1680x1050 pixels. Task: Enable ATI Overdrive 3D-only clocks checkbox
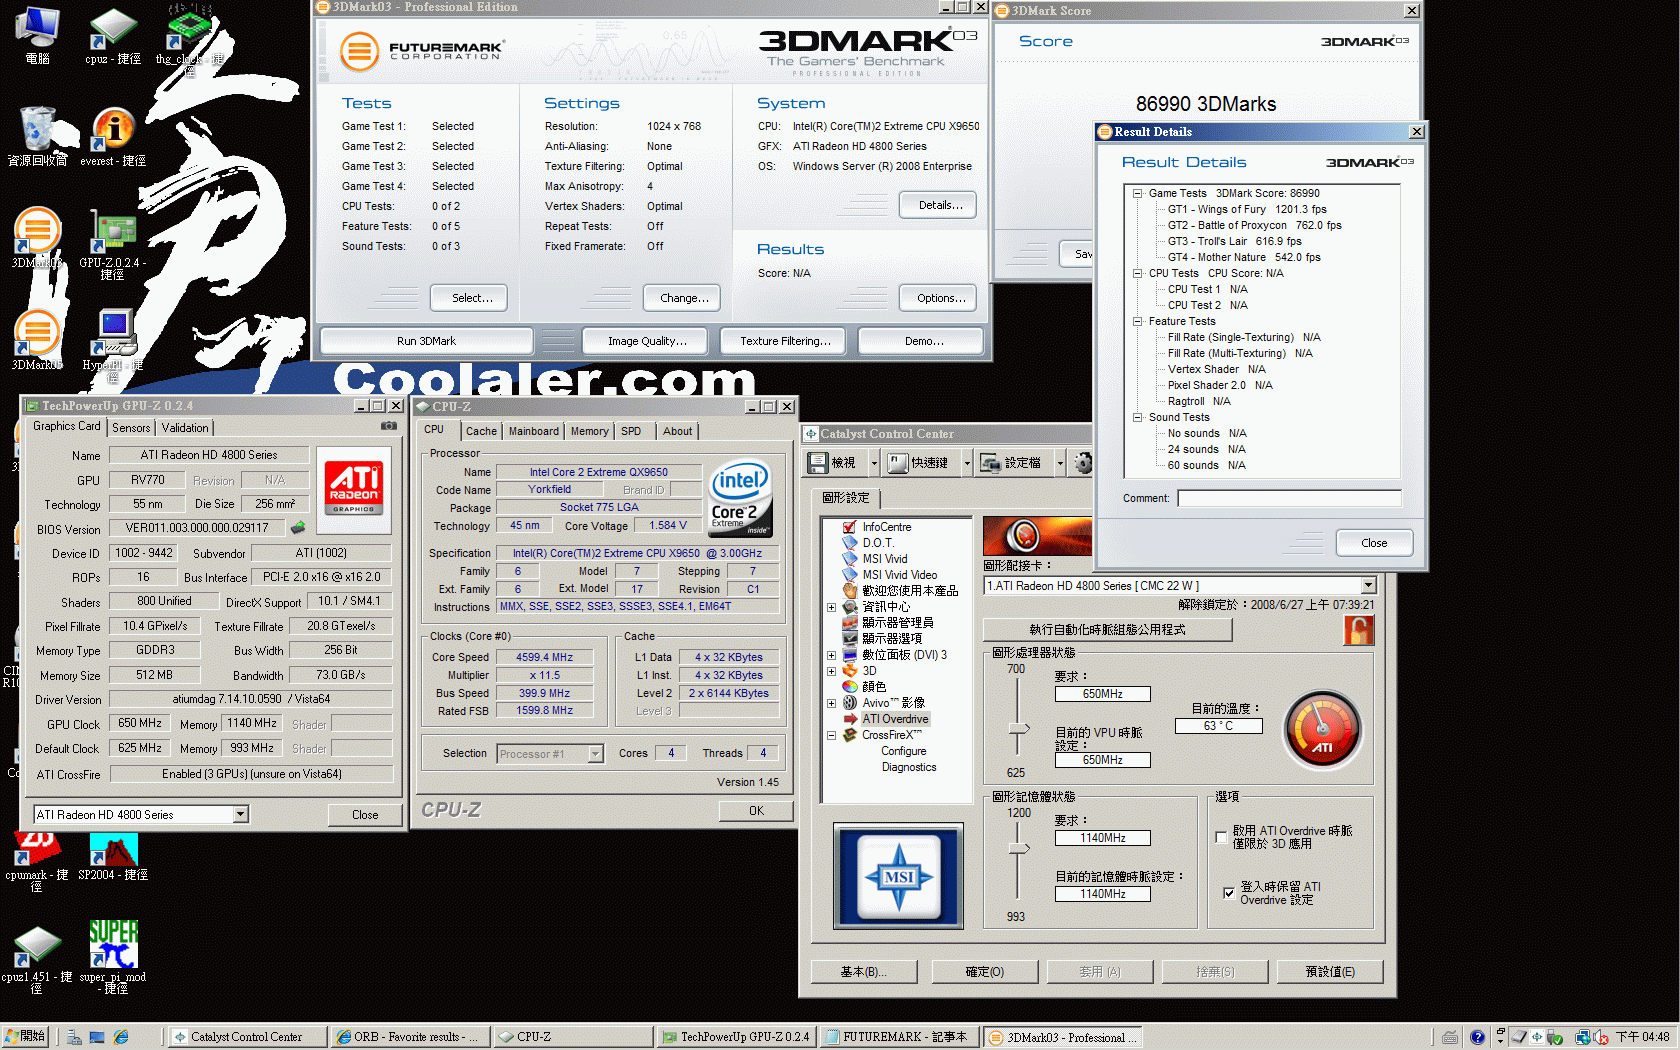[1221, 837]
